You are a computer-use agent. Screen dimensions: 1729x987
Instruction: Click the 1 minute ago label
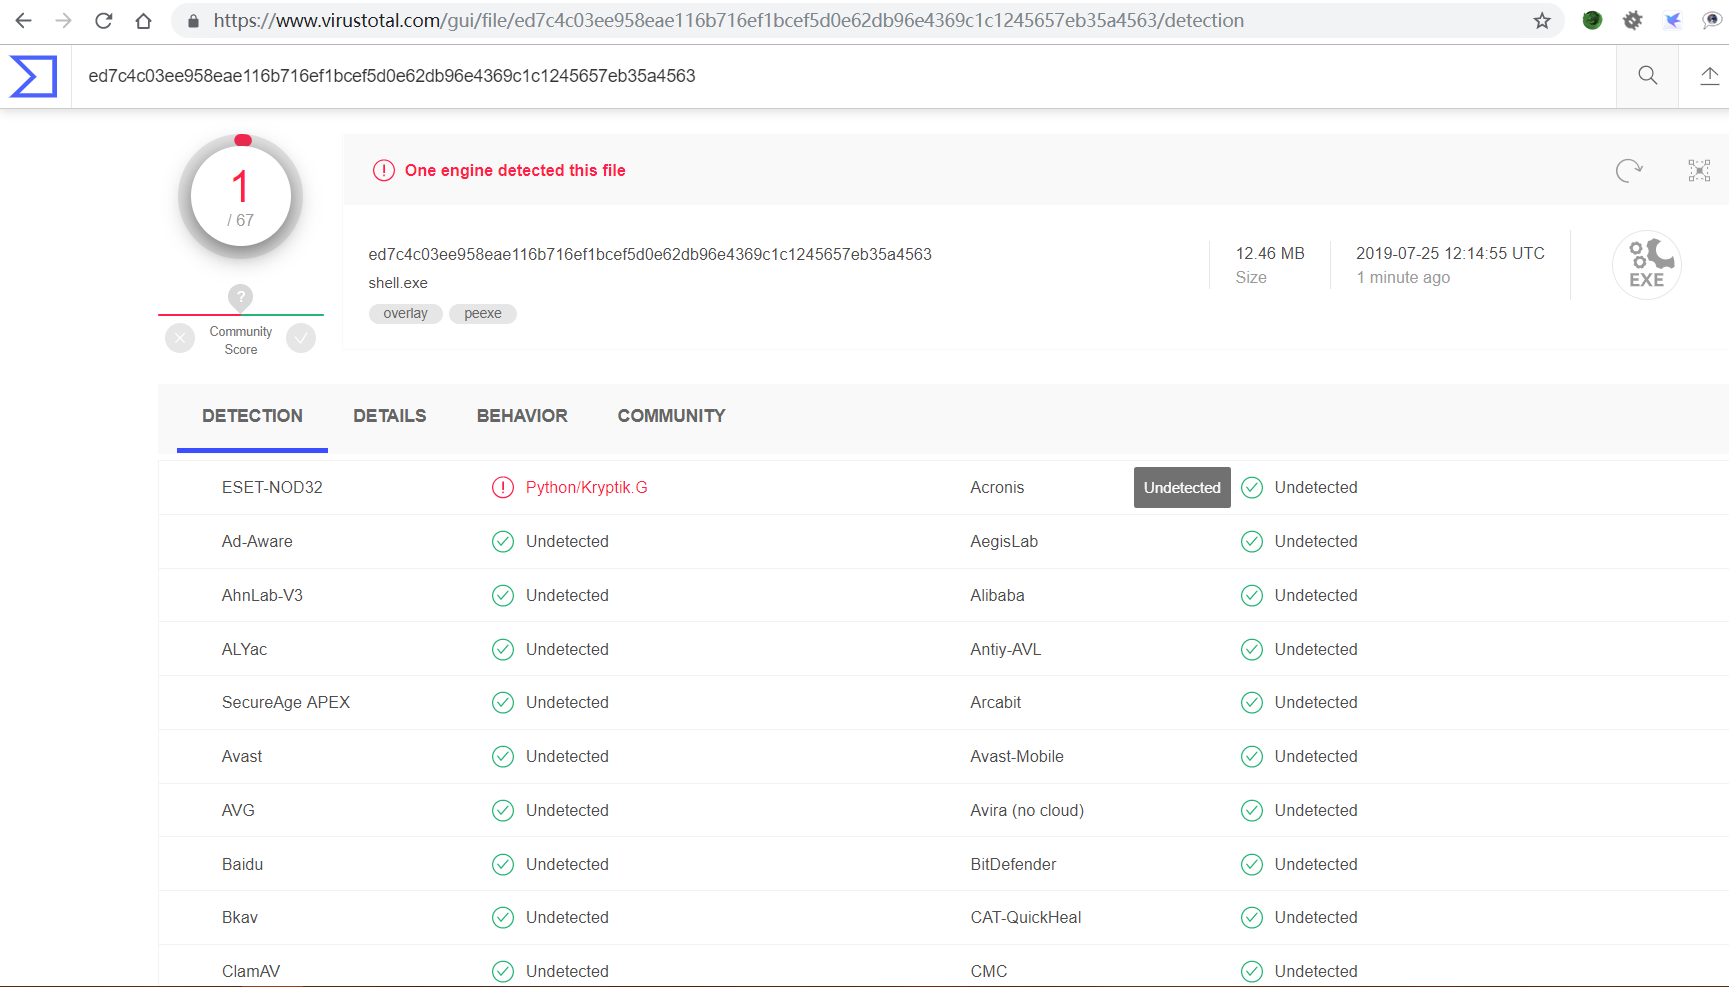[x=1403, y=277]
